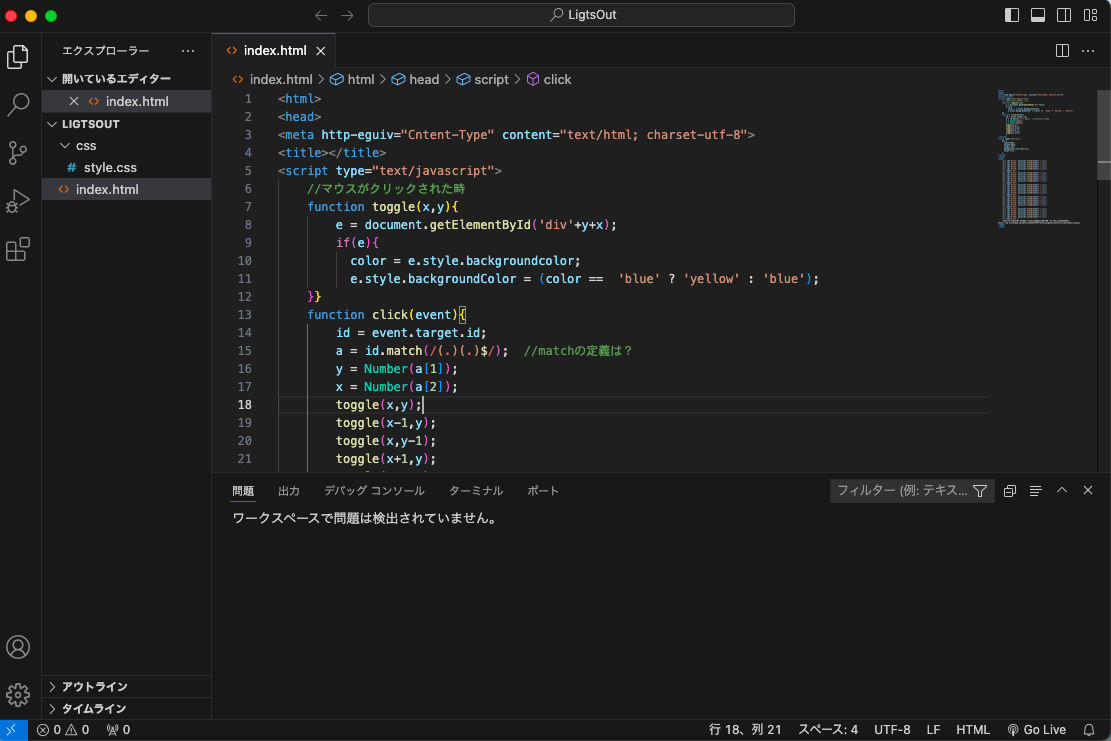Open the Search view in activity bar
1111x741 pixels.
pyautogui.click(x=18, y=104)
